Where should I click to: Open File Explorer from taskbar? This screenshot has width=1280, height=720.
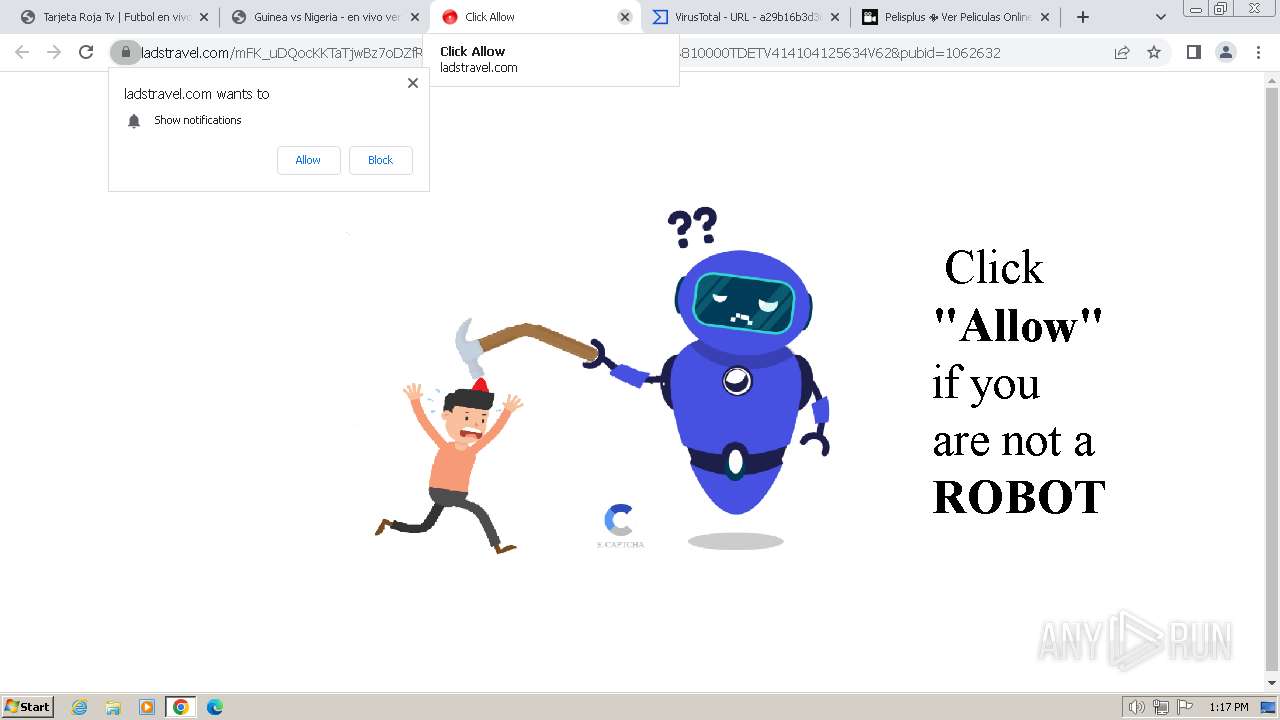point(113,707)
